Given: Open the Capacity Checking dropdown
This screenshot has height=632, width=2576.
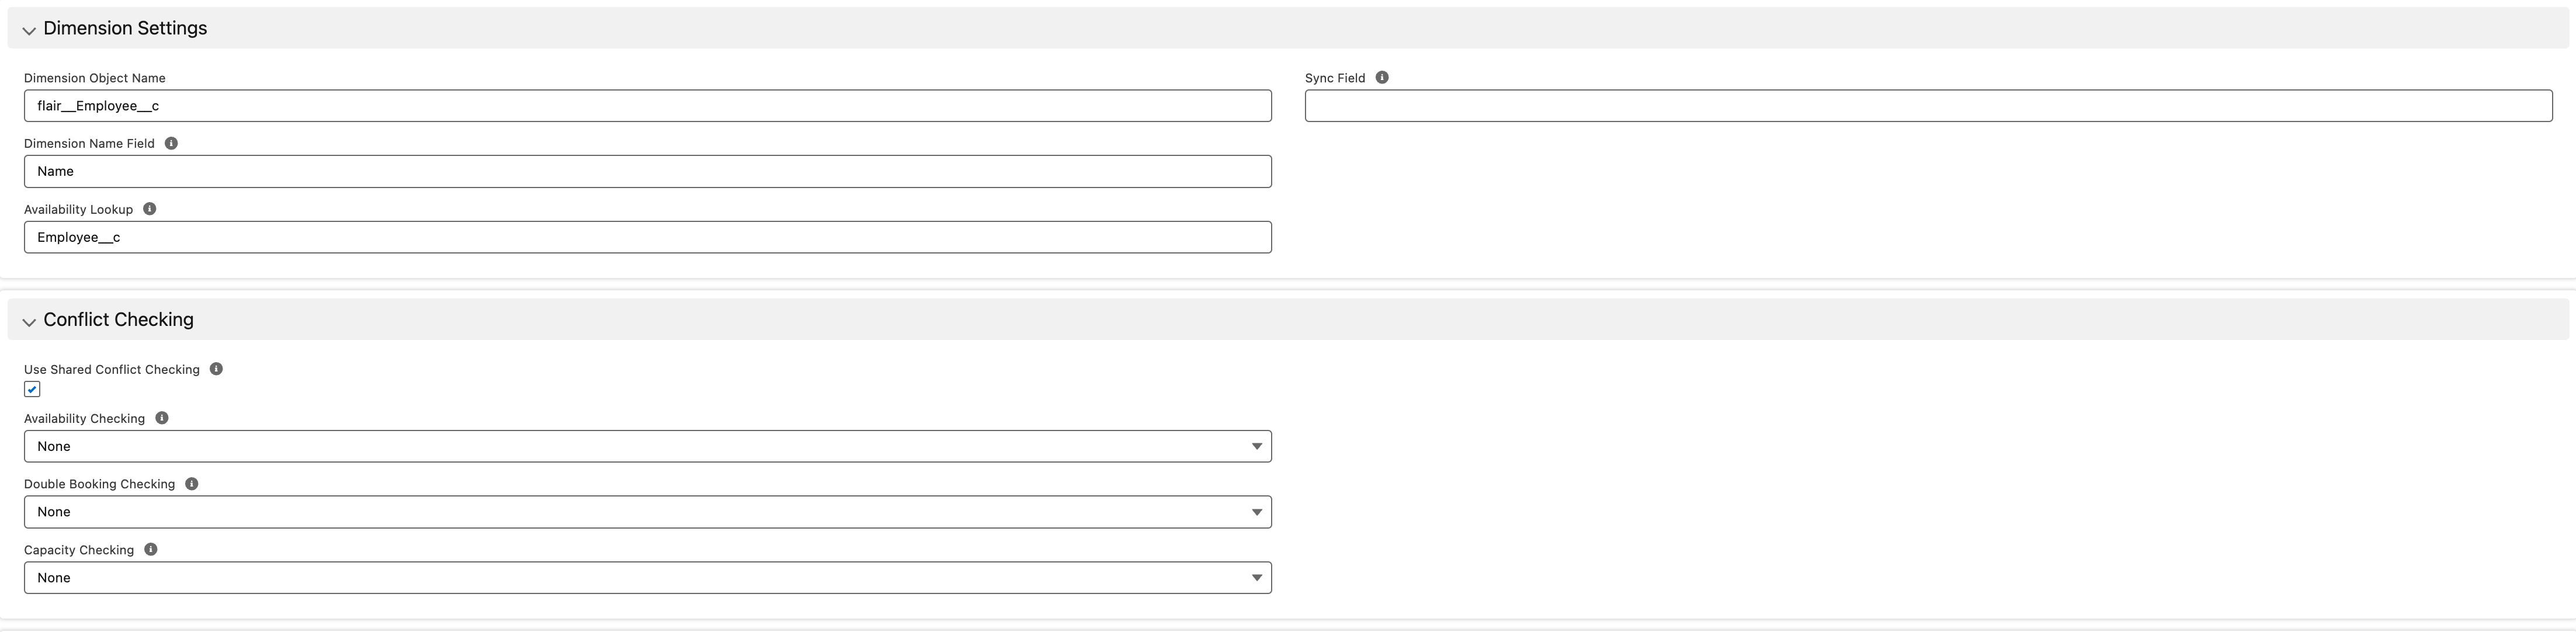Looking at the screenshot, I should [x=647, y=578].
